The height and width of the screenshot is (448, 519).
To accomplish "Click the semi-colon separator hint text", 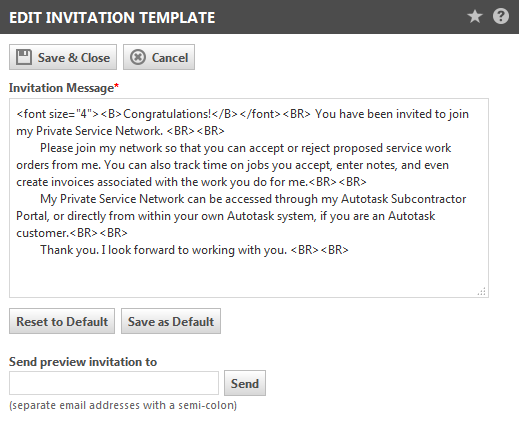I will click(123, 405).
